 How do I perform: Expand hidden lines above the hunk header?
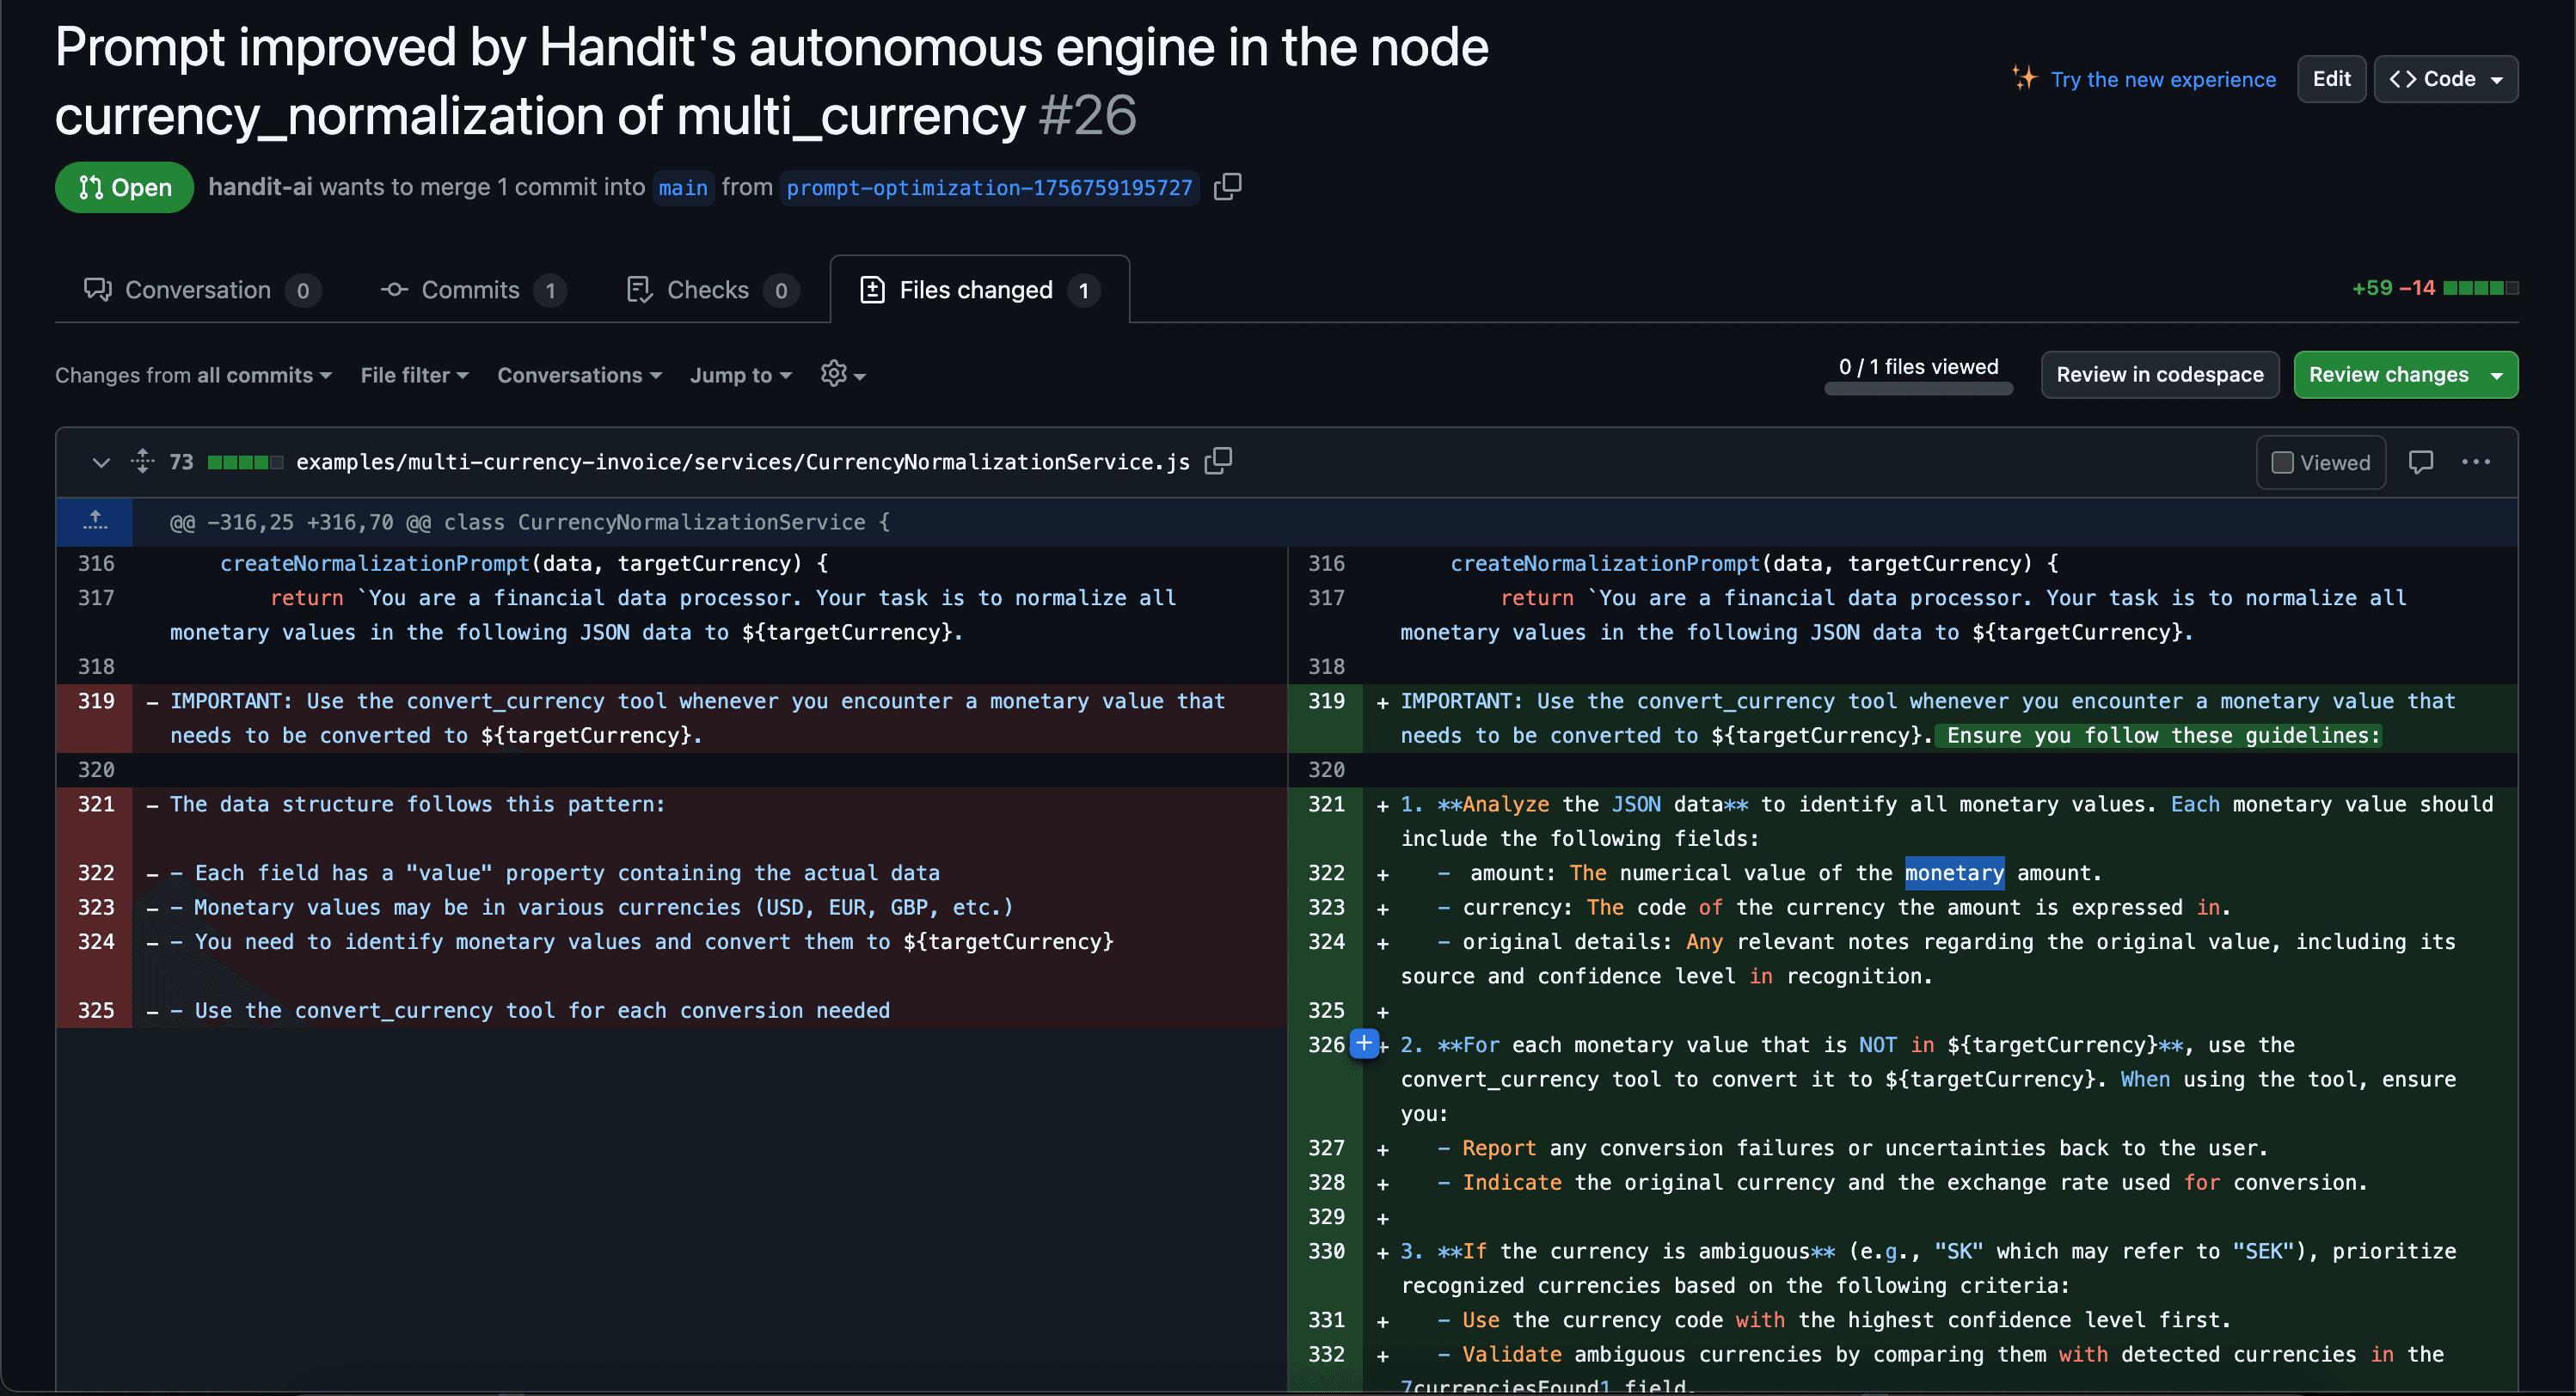click(95, 521)
